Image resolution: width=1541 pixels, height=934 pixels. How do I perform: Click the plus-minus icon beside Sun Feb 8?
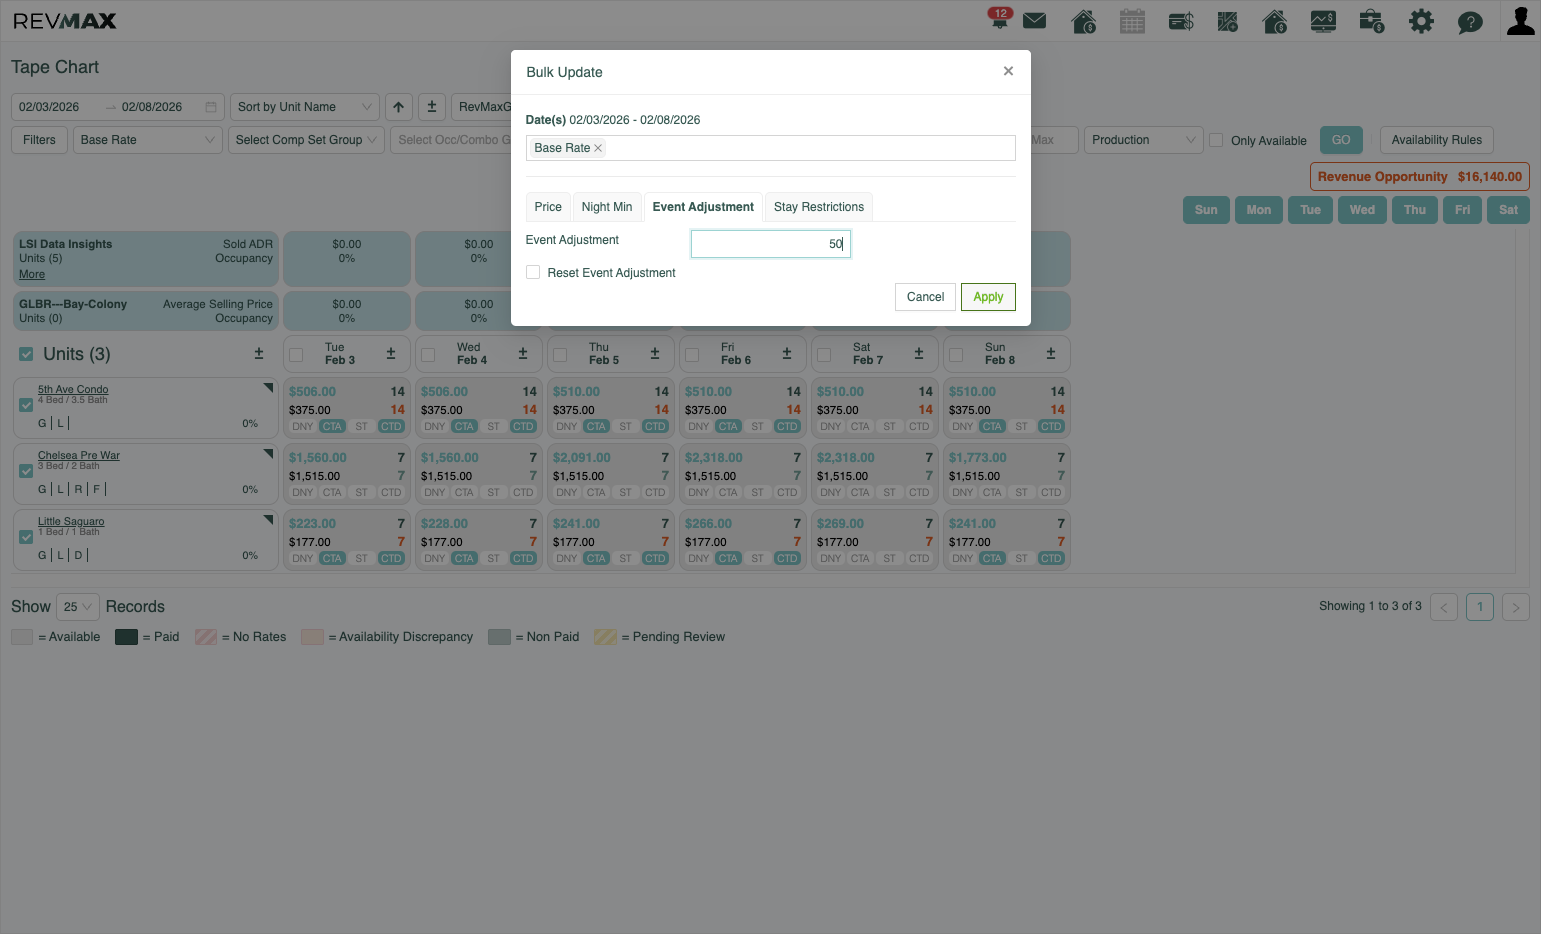(x=1051, y=354)
